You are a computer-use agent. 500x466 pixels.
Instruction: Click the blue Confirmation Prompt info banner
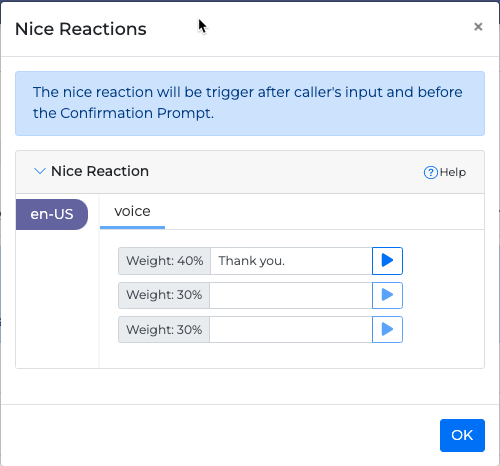tap(250, 103)
